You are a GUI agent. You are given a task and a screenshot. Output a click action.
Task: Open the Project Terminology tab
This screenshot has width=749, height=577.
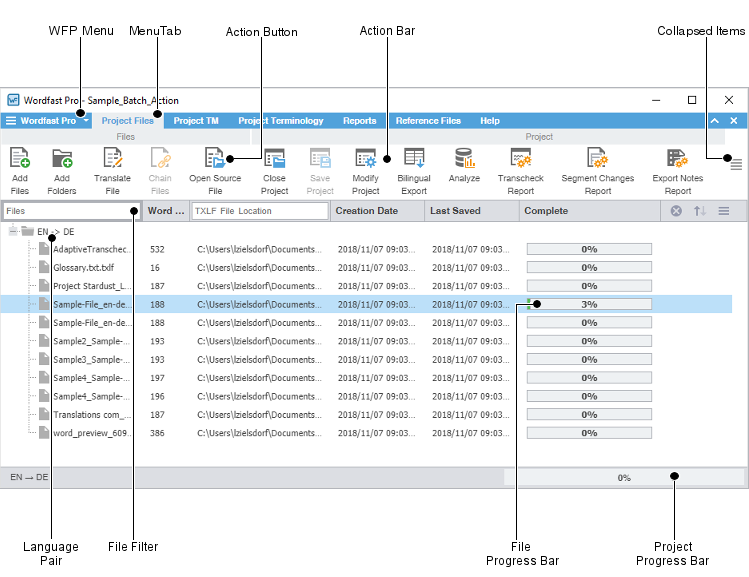pos(281,121)
